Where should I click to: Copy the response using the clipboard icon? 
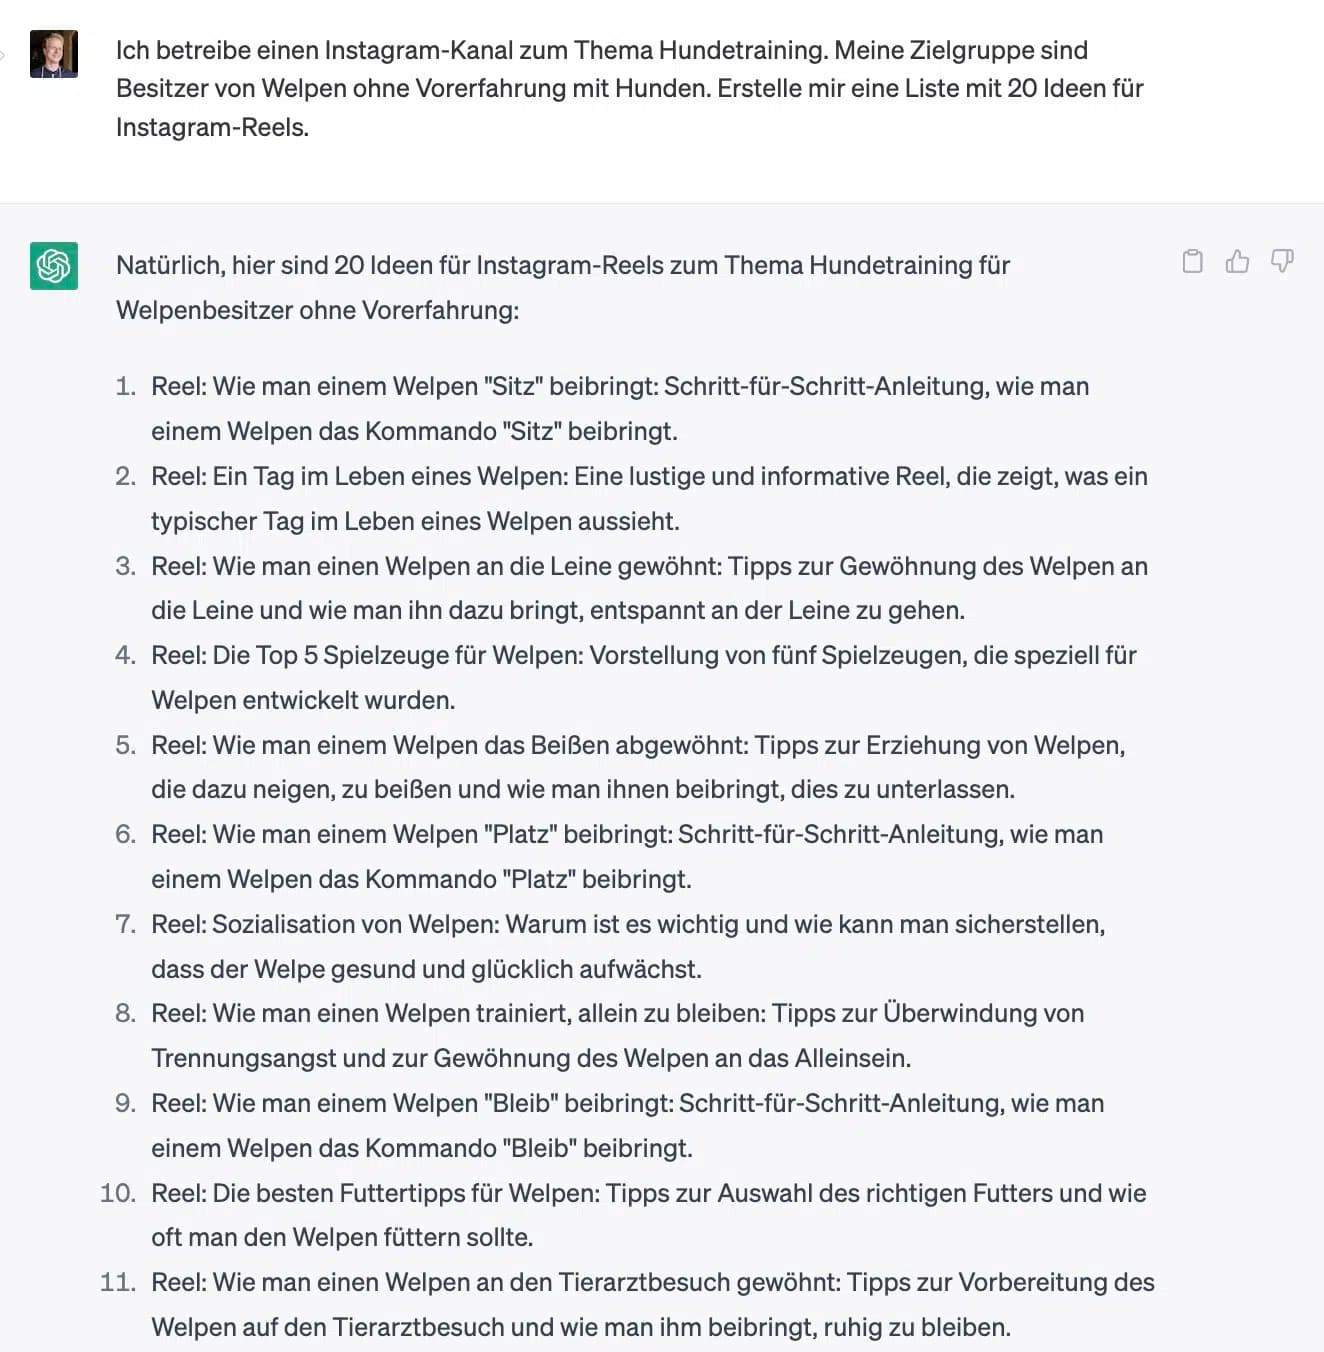[x=1192, y=261]
